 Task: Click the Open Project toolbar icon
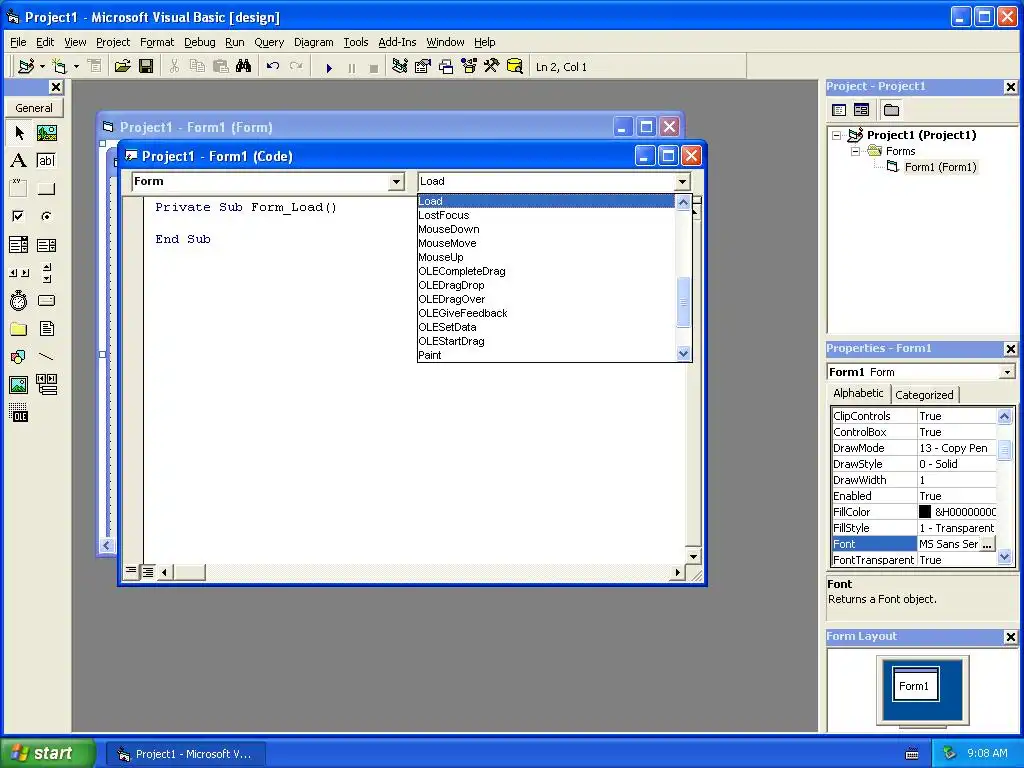[x=122, y=67]
